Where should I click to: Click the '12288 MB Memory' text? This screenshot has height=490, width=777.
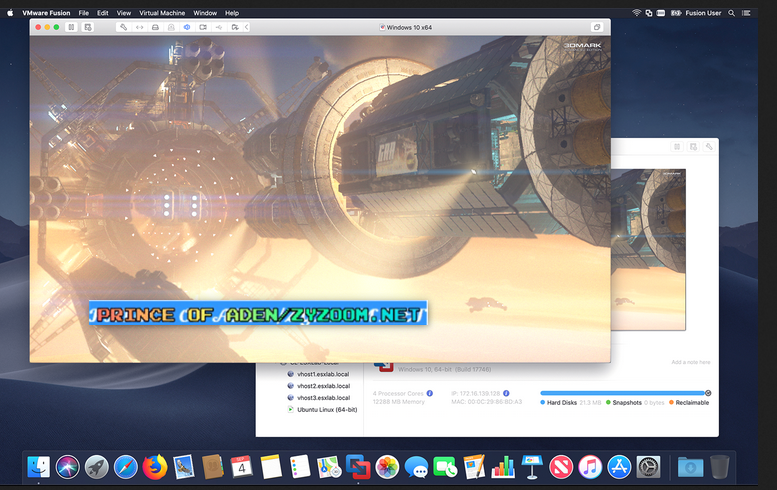(x=398, y=402)
